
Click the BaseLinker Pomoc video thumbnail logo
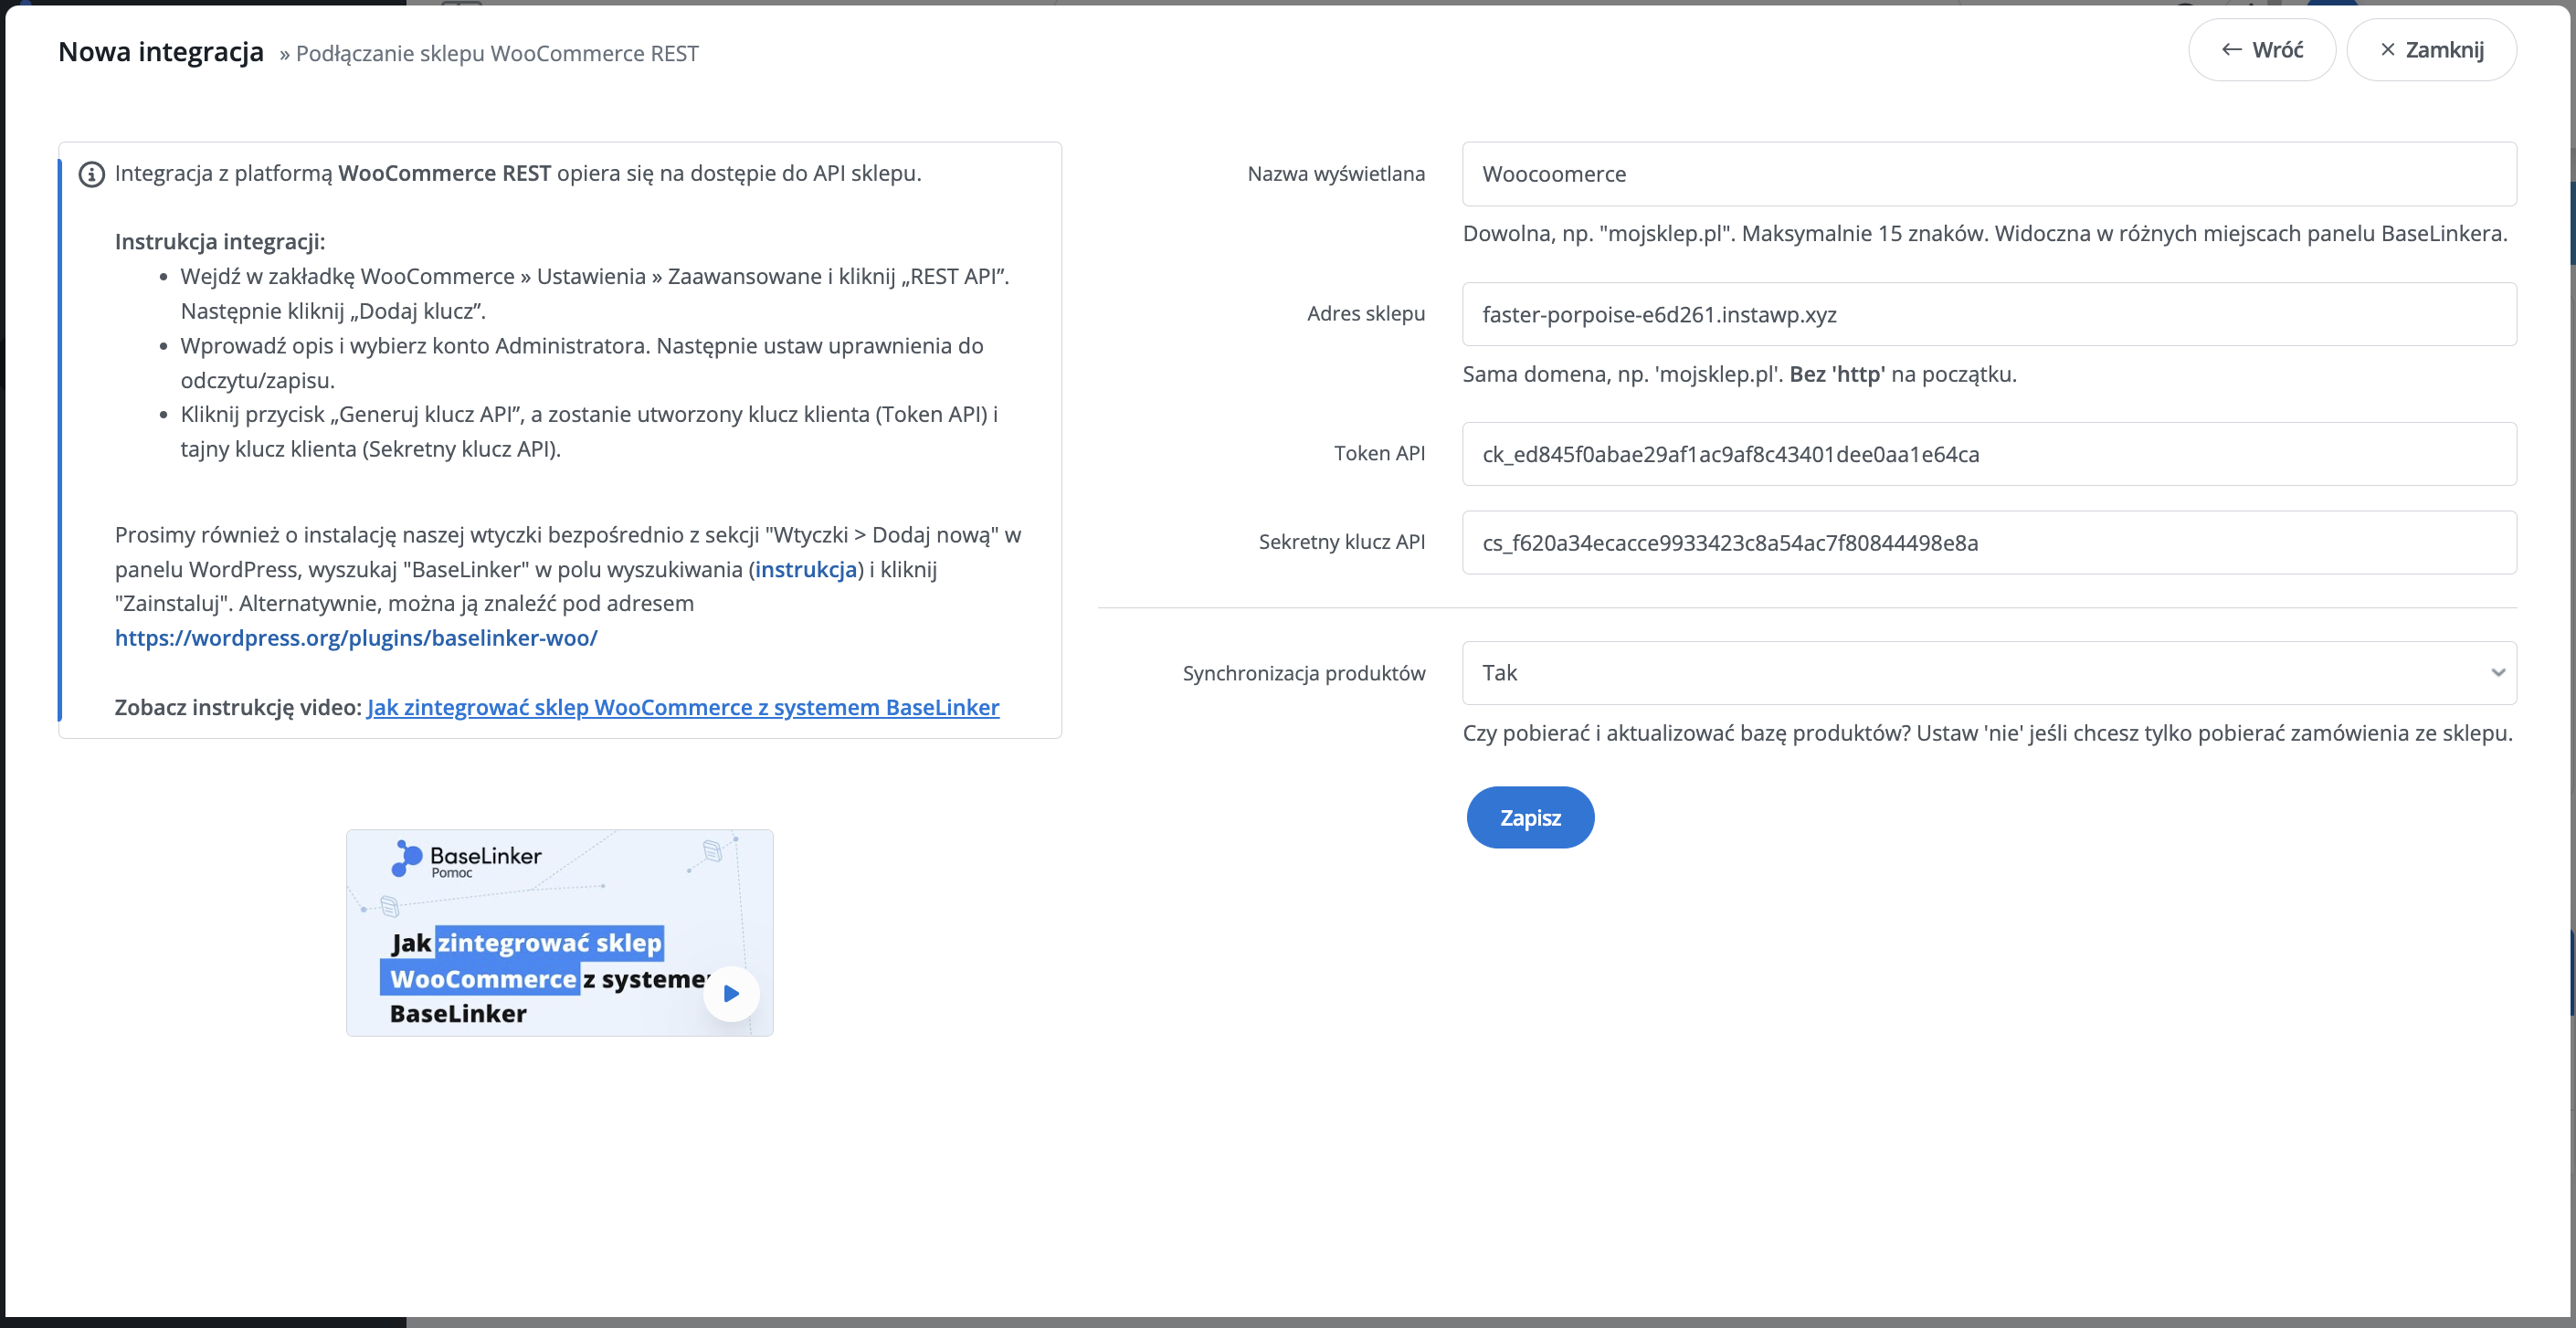click(466, 860)
